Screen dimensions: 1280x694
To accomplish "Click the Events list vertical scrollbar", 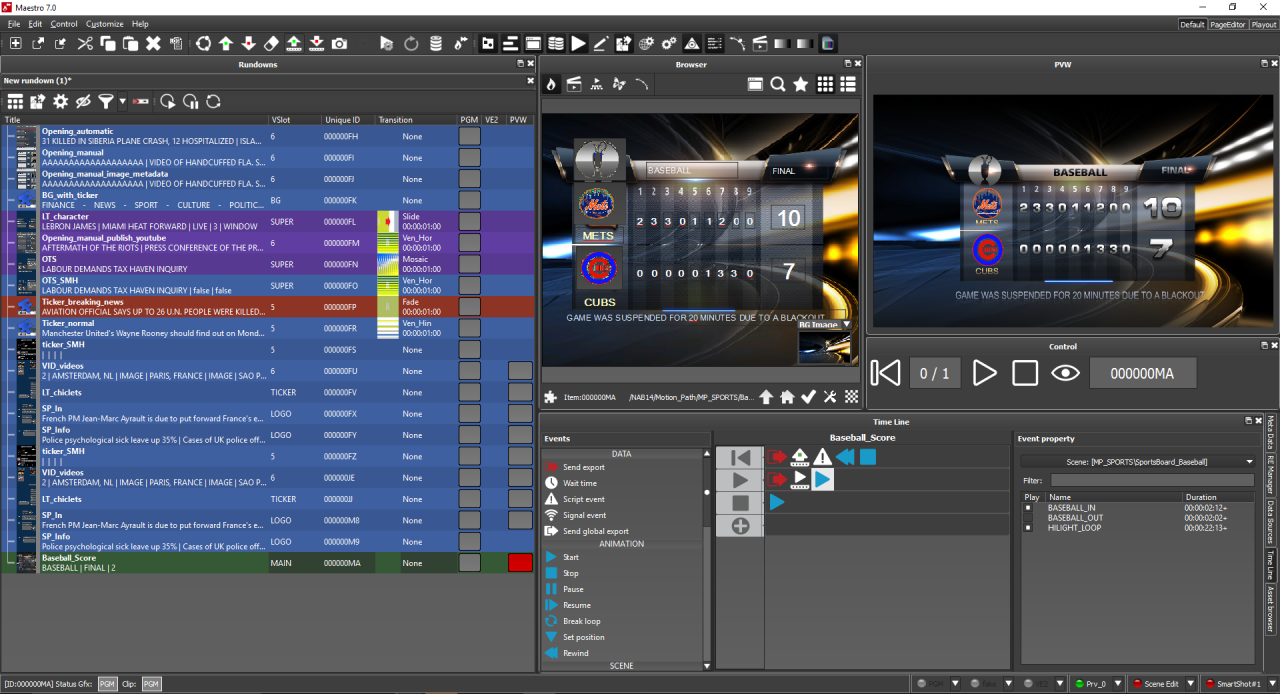I will pos(708,558).
